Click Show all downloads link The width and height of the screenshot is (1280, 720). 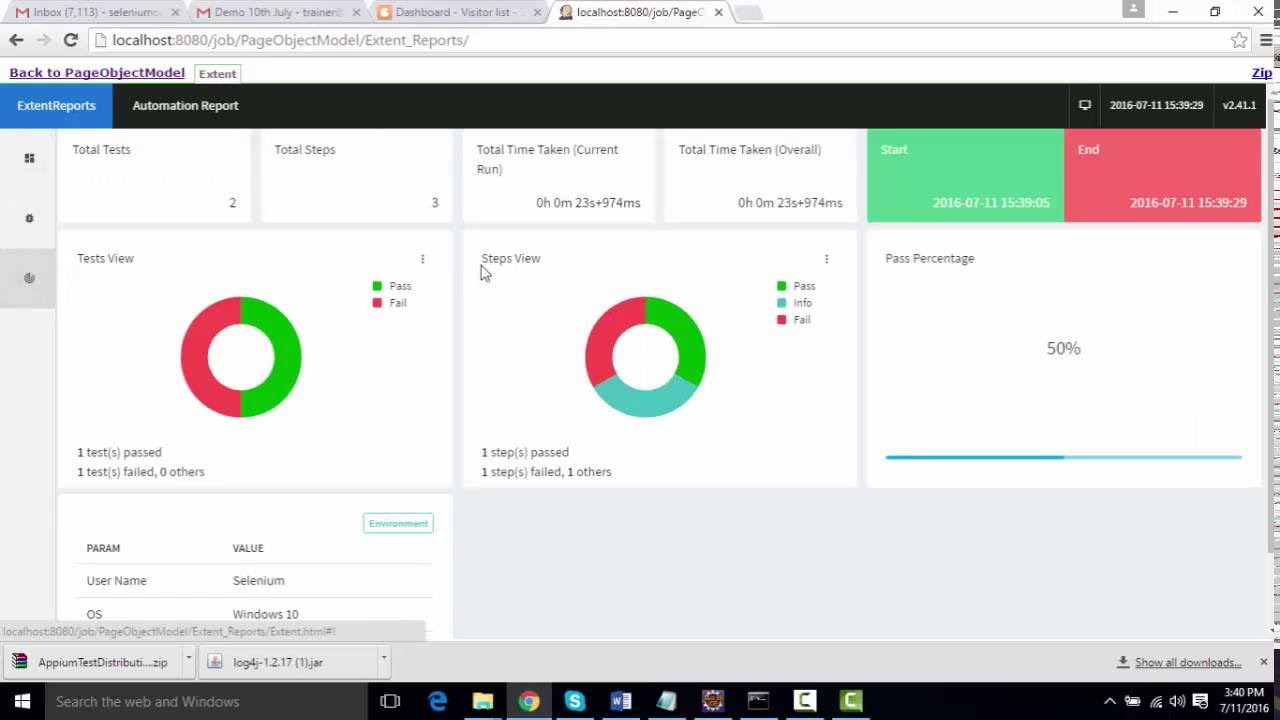(x=1188, y=662)
